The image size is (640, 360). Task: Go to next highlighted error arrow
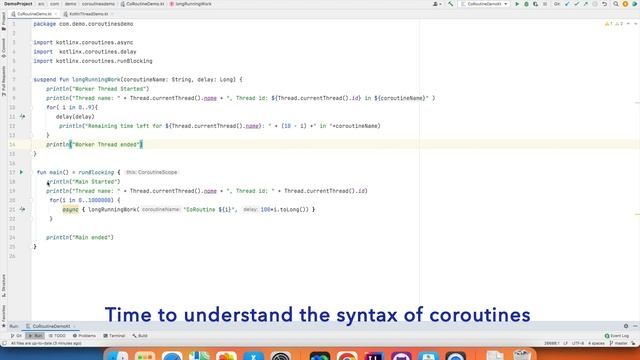click(x=636, y=24)
